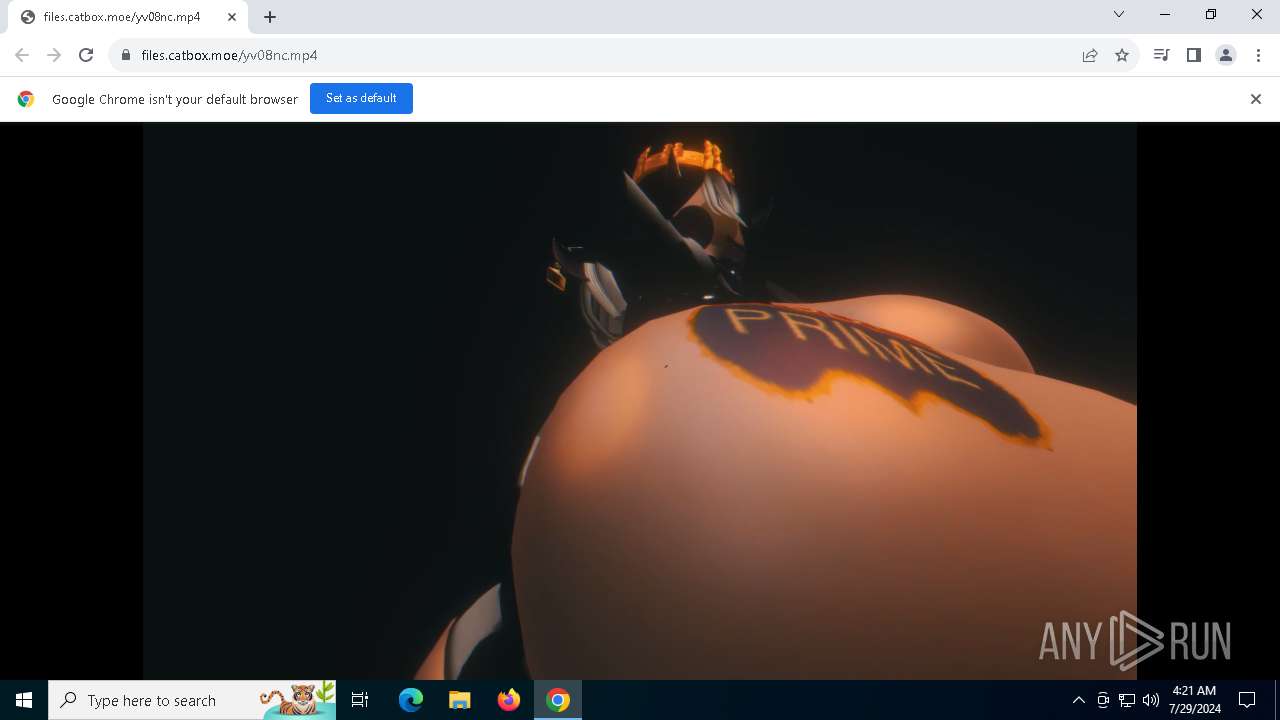View site information via the lock icon

125,55
